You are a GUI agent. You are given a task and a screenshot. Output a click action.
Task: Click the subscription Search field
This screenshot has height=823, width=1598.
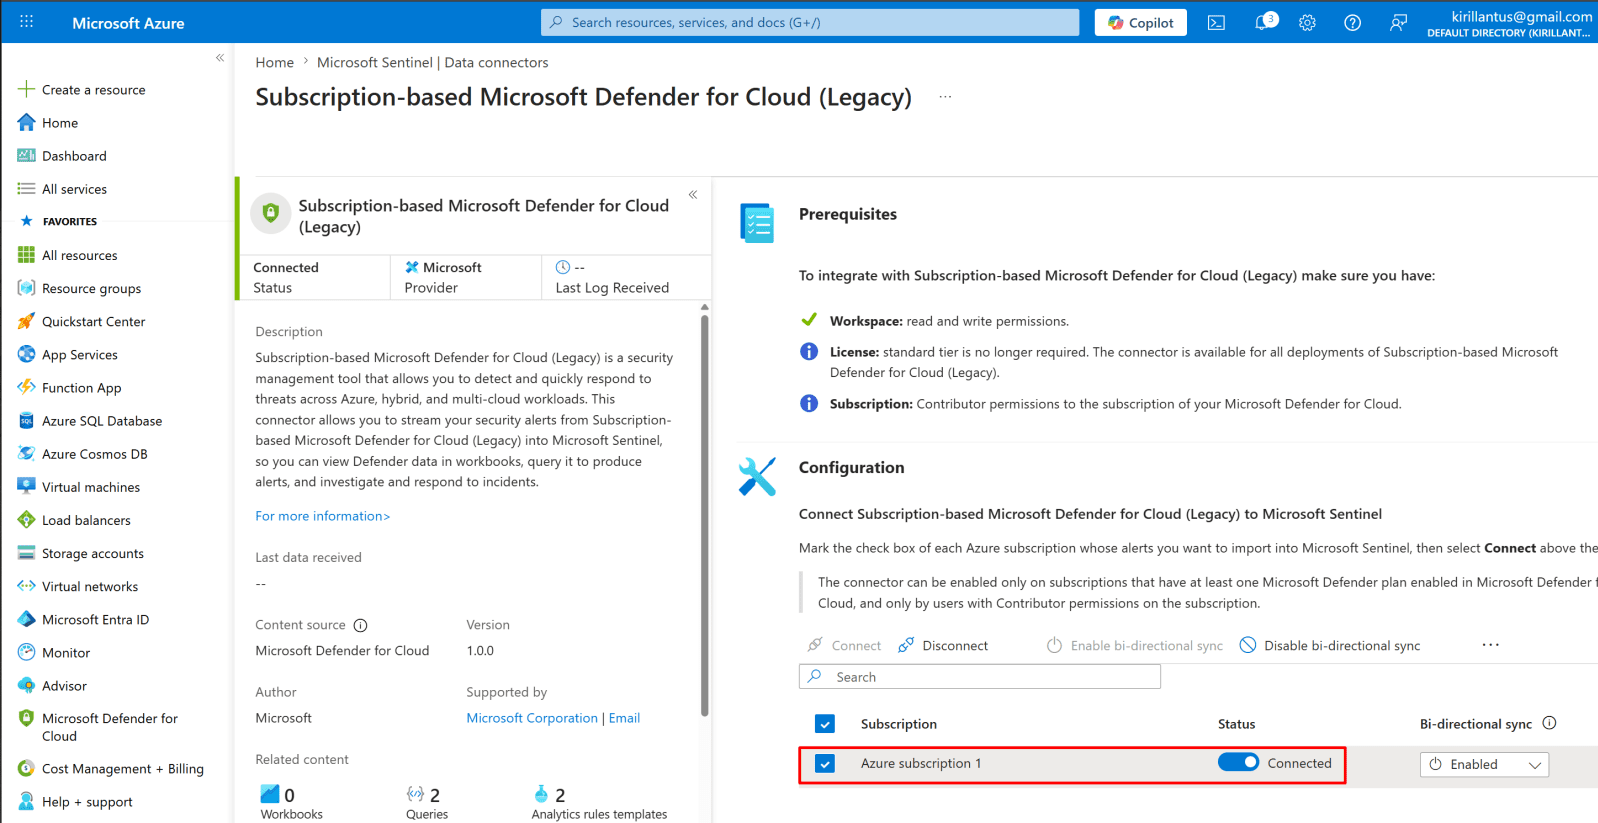(980, 677)
